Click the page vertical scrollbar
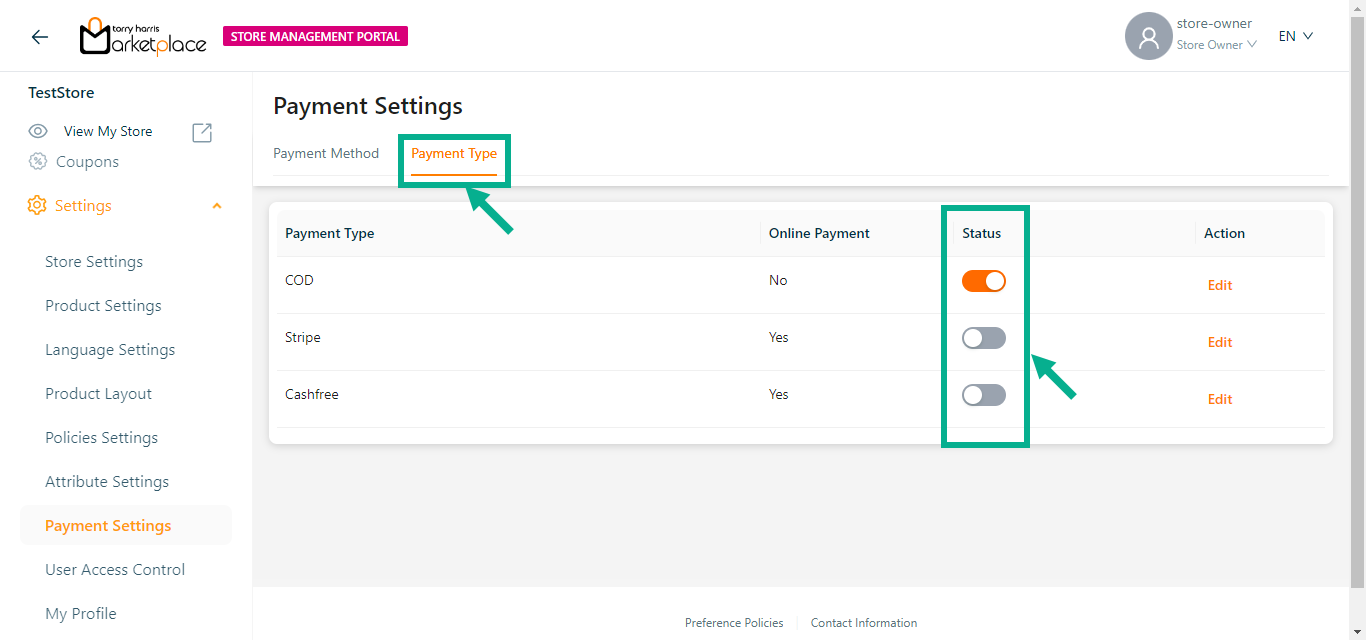Screen dimensions: 1366x640 point(1357,300)
